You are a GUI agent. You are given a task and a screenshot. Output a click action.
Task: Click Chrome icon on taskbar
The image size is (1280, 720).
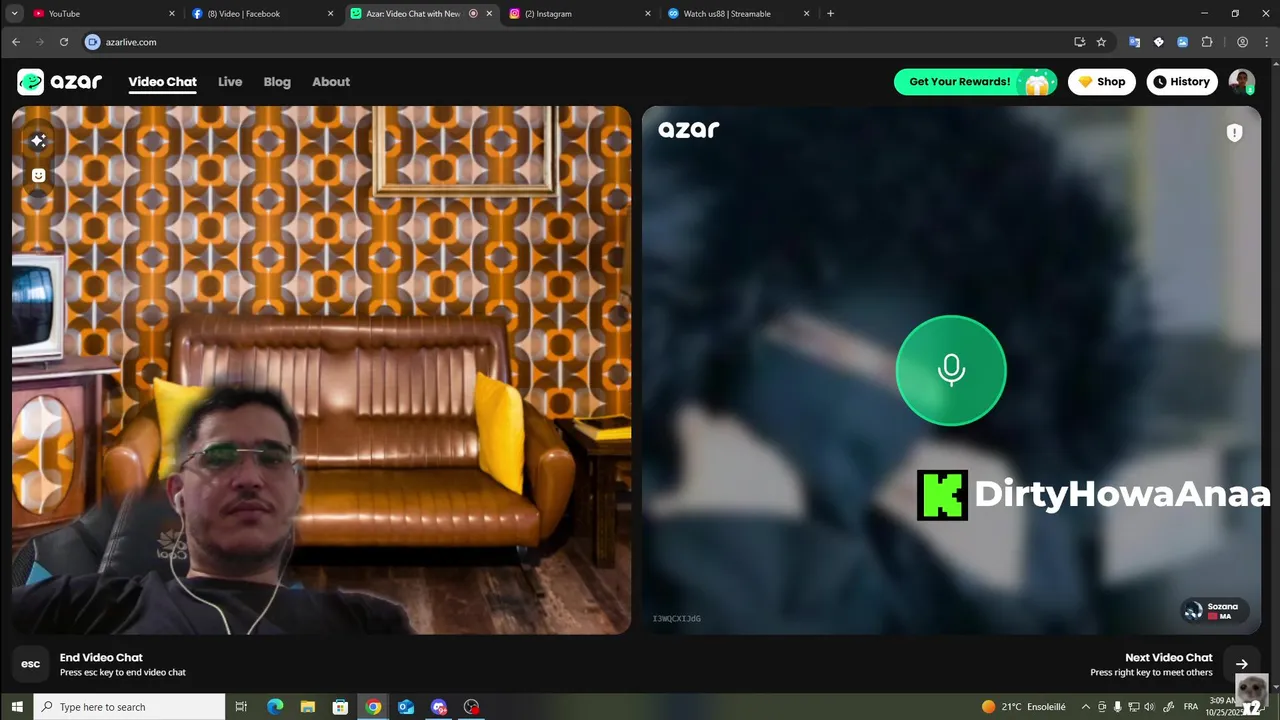(x=373, y=707)
